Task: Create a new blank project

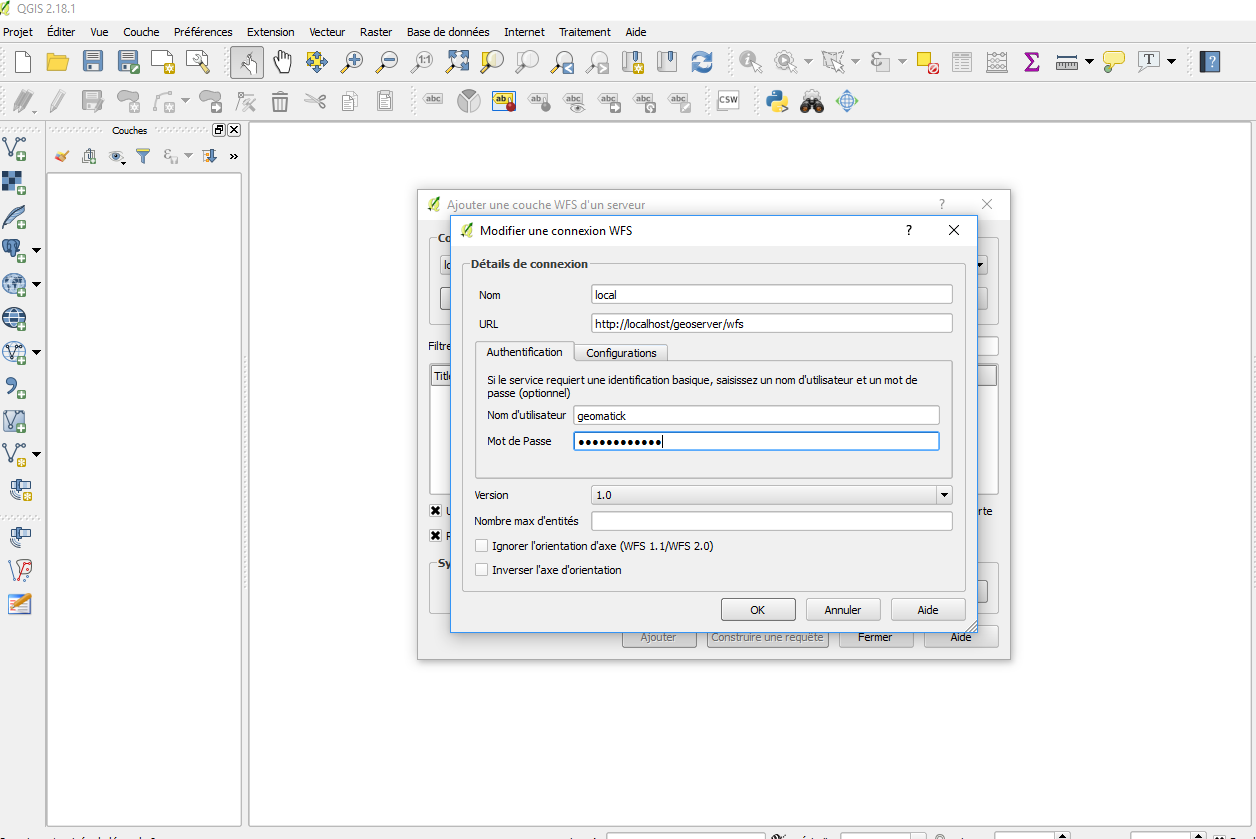Action: (22, 62)
